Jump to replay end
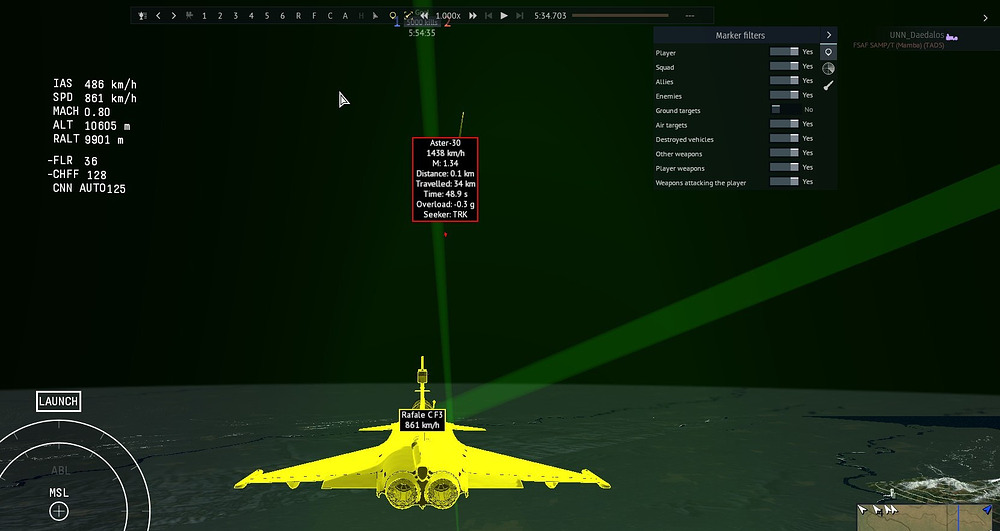Viewport: 1000px width, 531px height. tap(520, 16)
